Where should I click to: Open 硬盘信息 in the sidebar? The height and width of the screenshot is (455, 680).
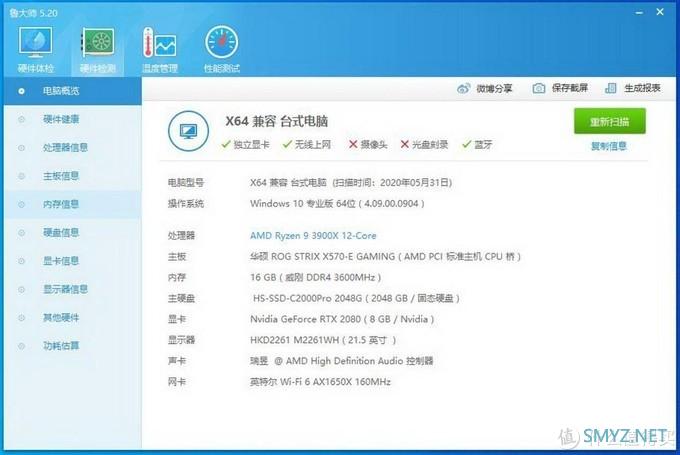tap(72, 232)
